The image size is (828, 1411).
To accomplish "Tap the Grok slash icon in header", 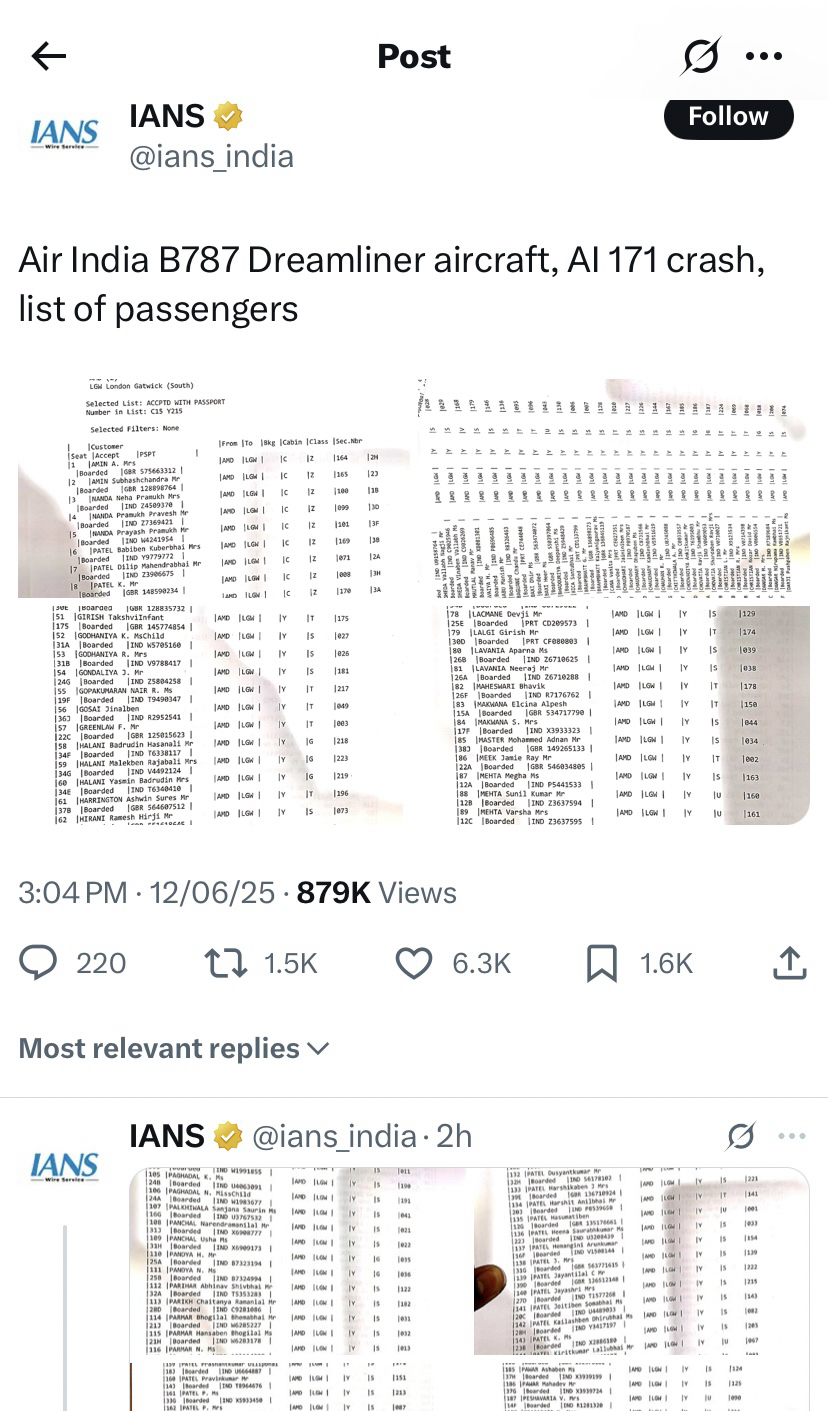I will [x=700, y=55].
